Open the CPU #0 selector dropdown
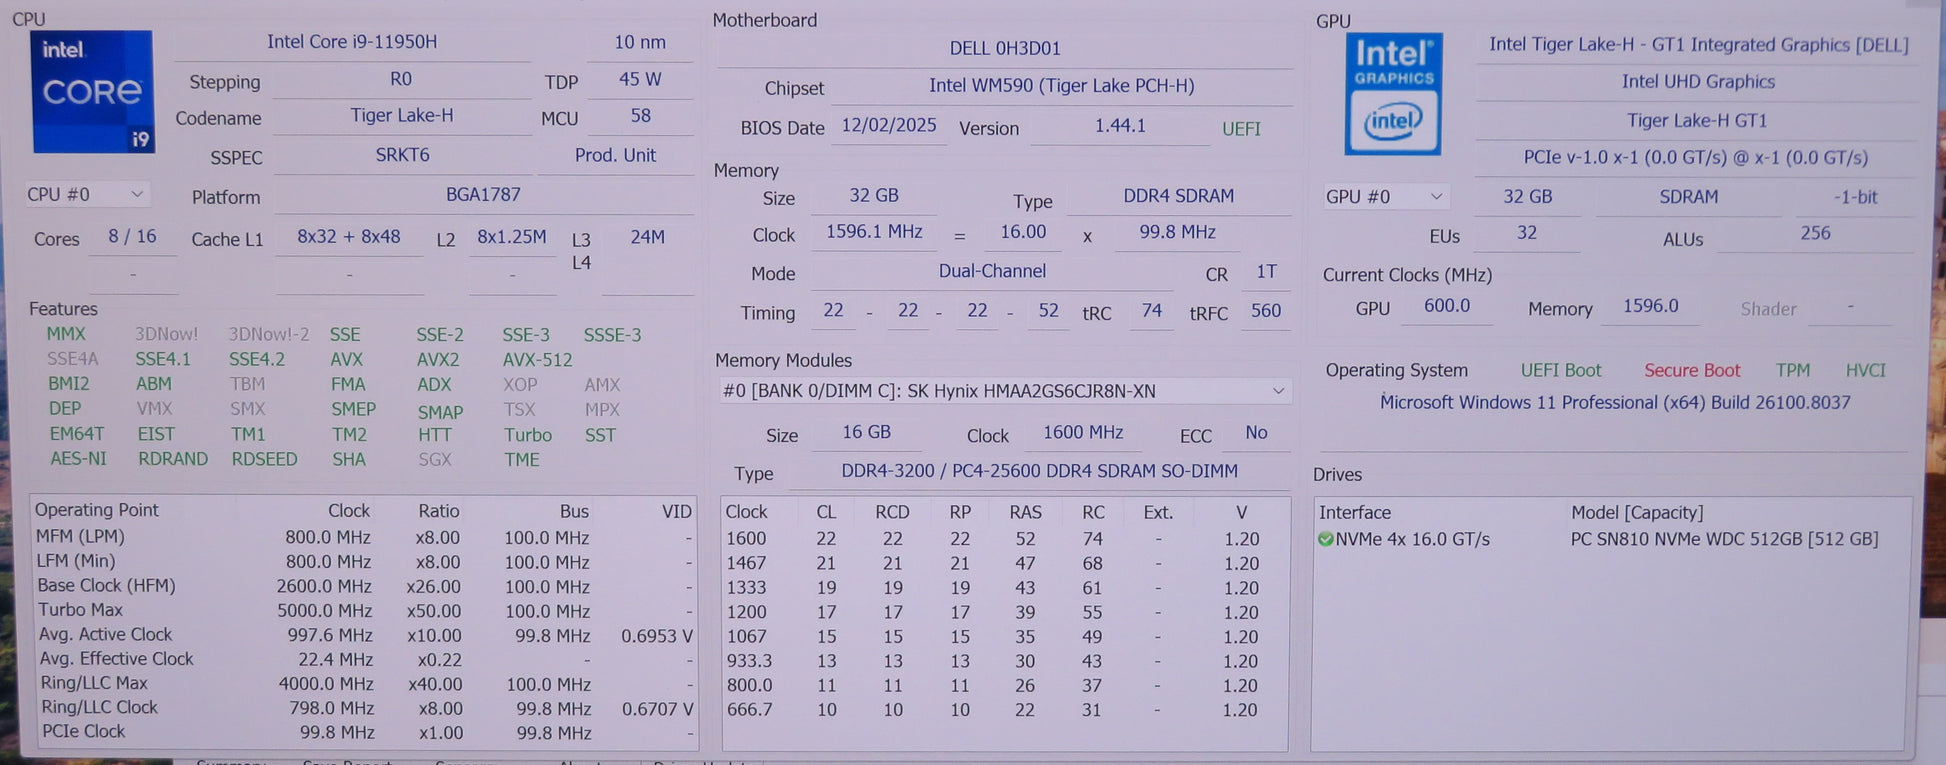Viewport: 1946px width, 765px height. click(87, 194)
